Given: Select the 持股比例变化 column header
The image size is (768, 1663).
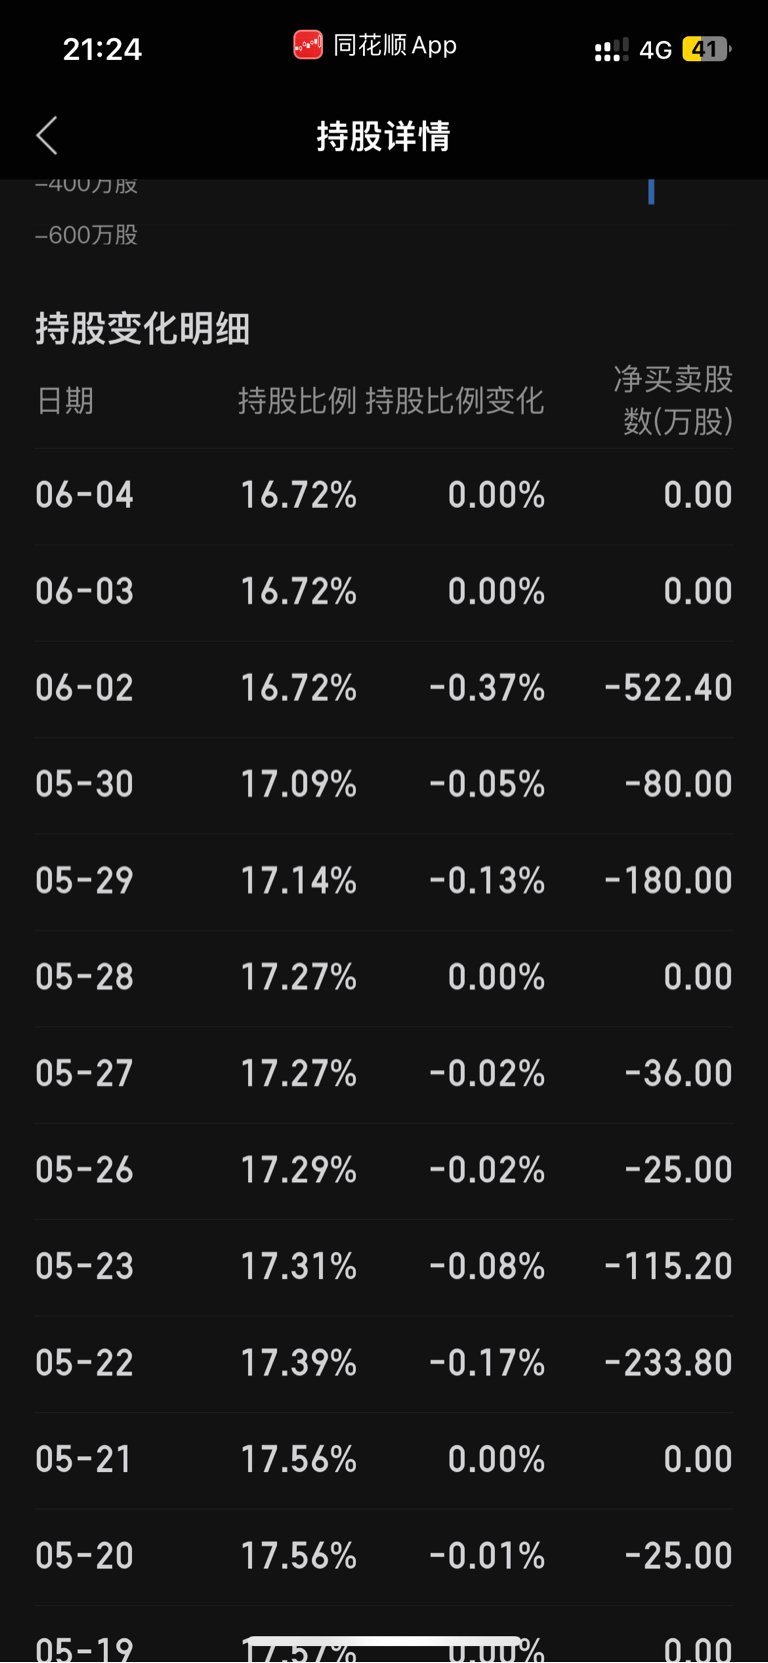Looking at the screenshot, I should tap(455, 401).
